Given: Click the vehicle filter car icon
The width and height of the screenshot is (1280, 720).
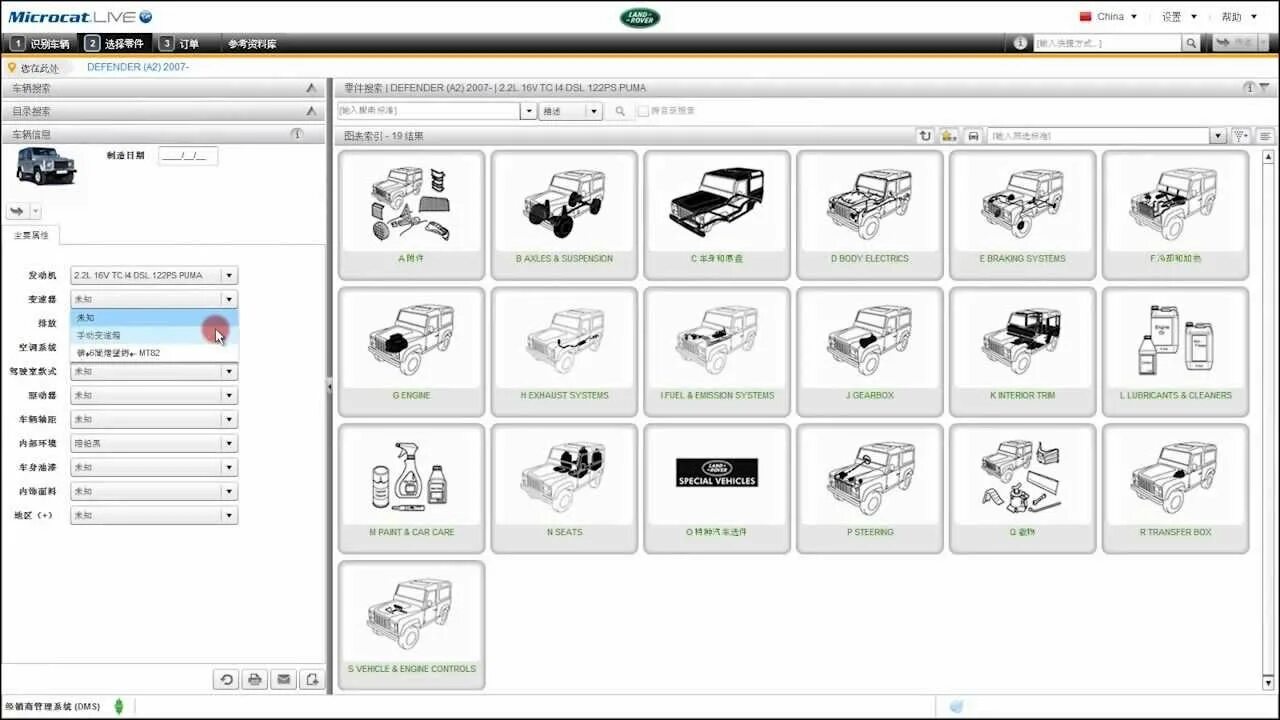Looking at the screenshot, I should (x=972, y=136).
